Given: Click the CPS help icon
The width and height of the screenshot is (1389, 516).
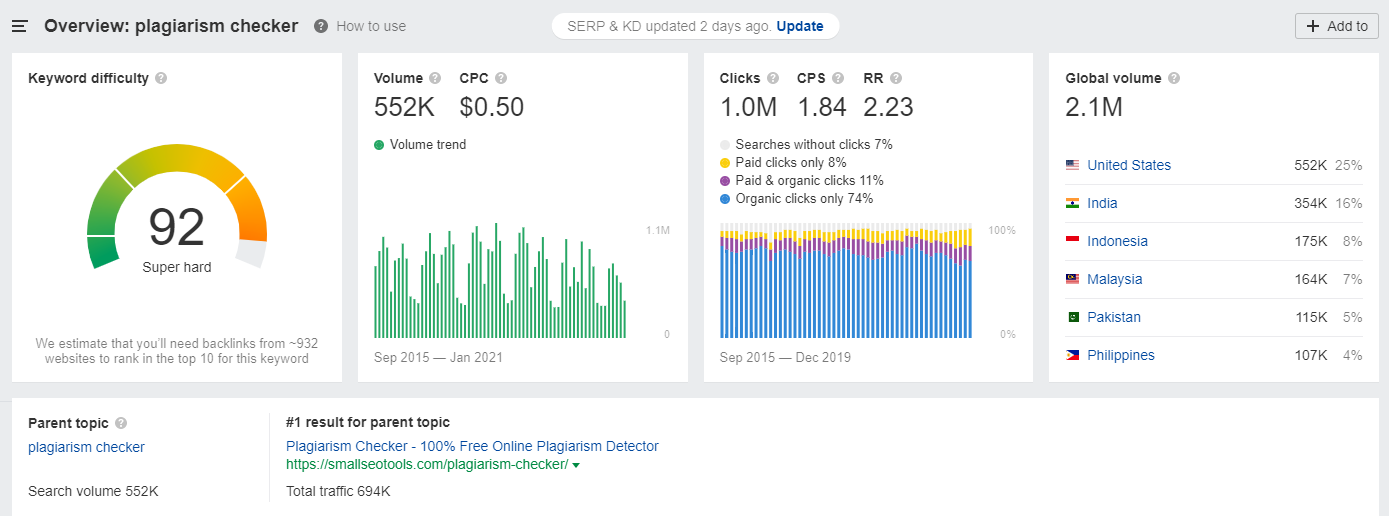Looking at the screenshot, I should (838, 78).
